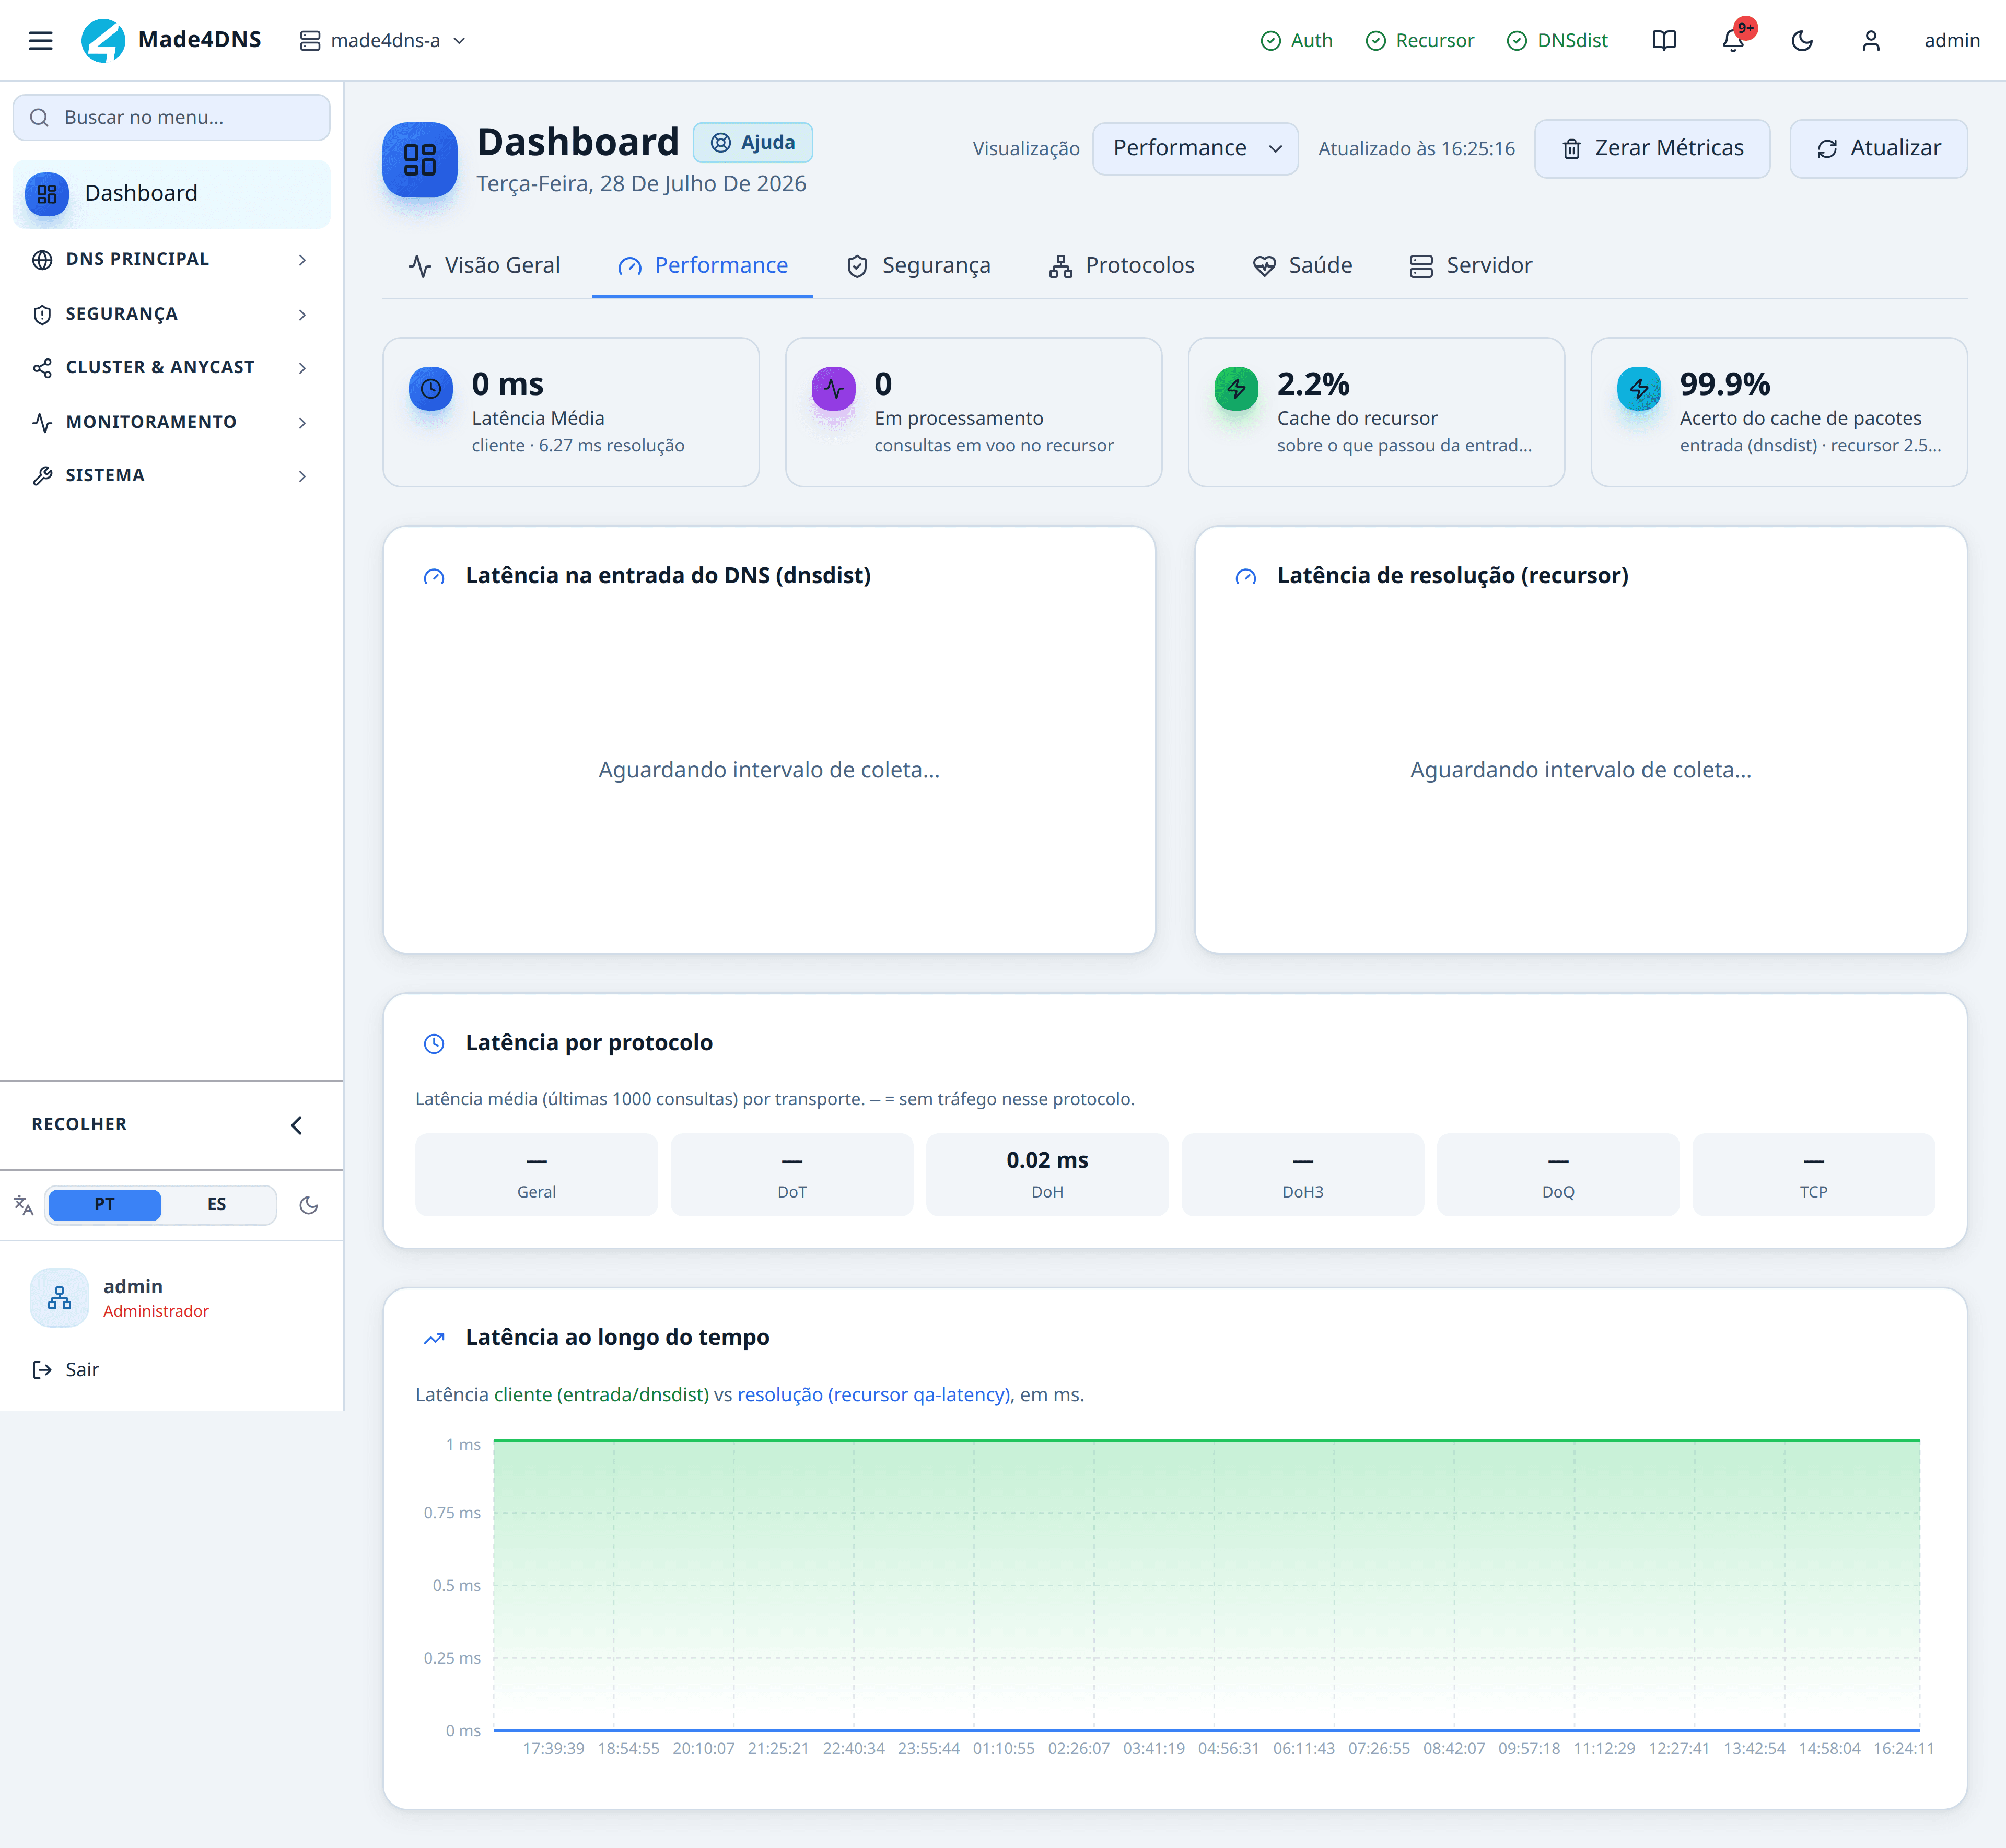Toggle dark mode moon icon in header
Screen dimensions: 2006x1848
tap(1802, 40)
